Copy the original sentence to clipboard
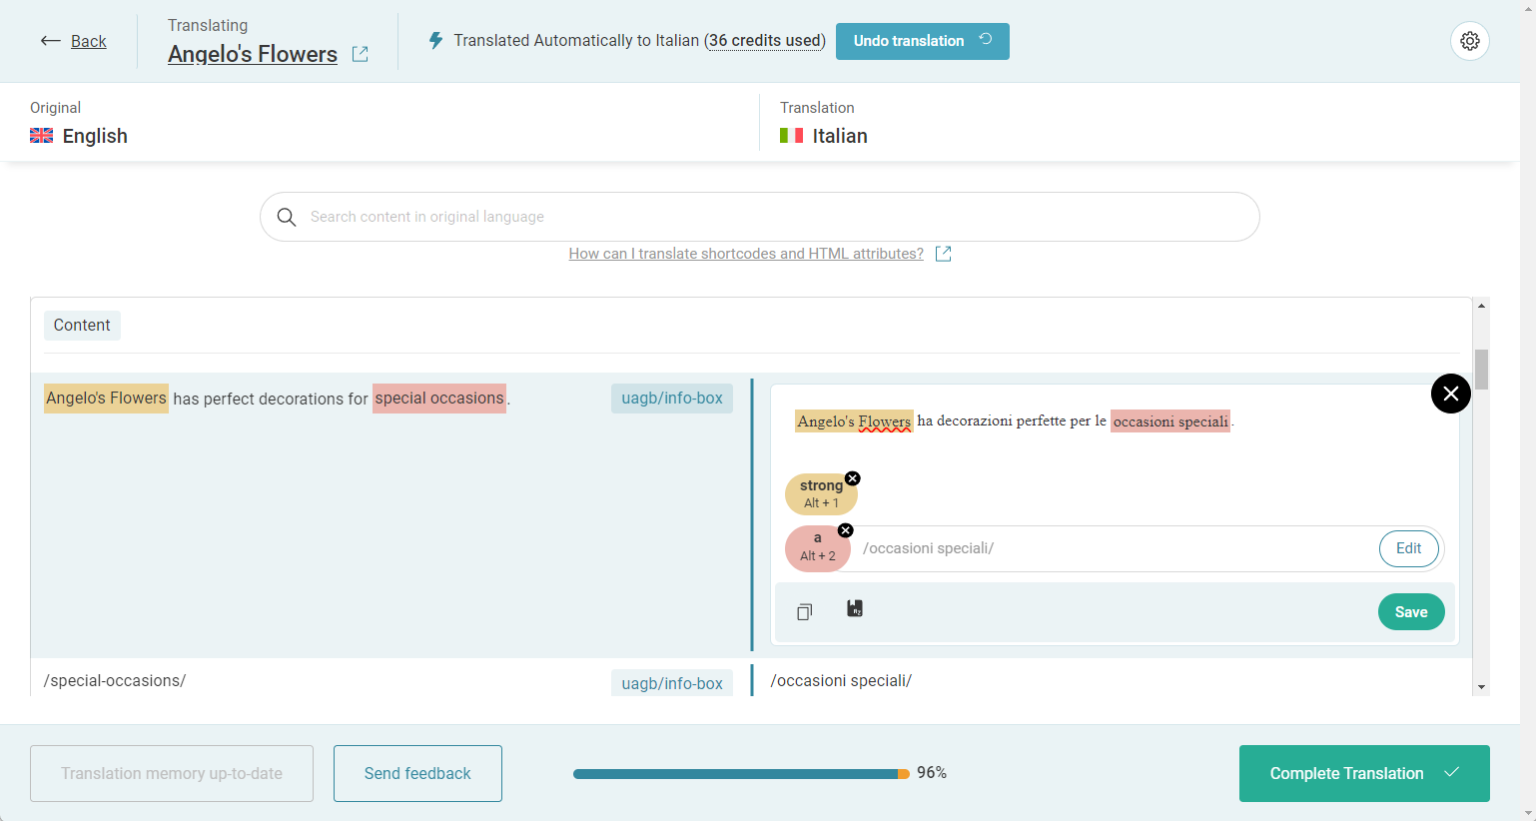The height and width of the screenshot is (821, 1536). (x=804, y=611)
